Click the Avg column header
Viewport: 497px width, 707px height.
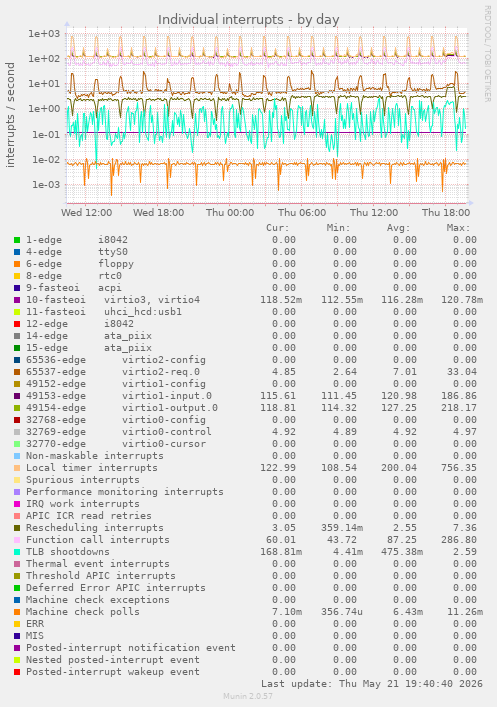point(399,228)
